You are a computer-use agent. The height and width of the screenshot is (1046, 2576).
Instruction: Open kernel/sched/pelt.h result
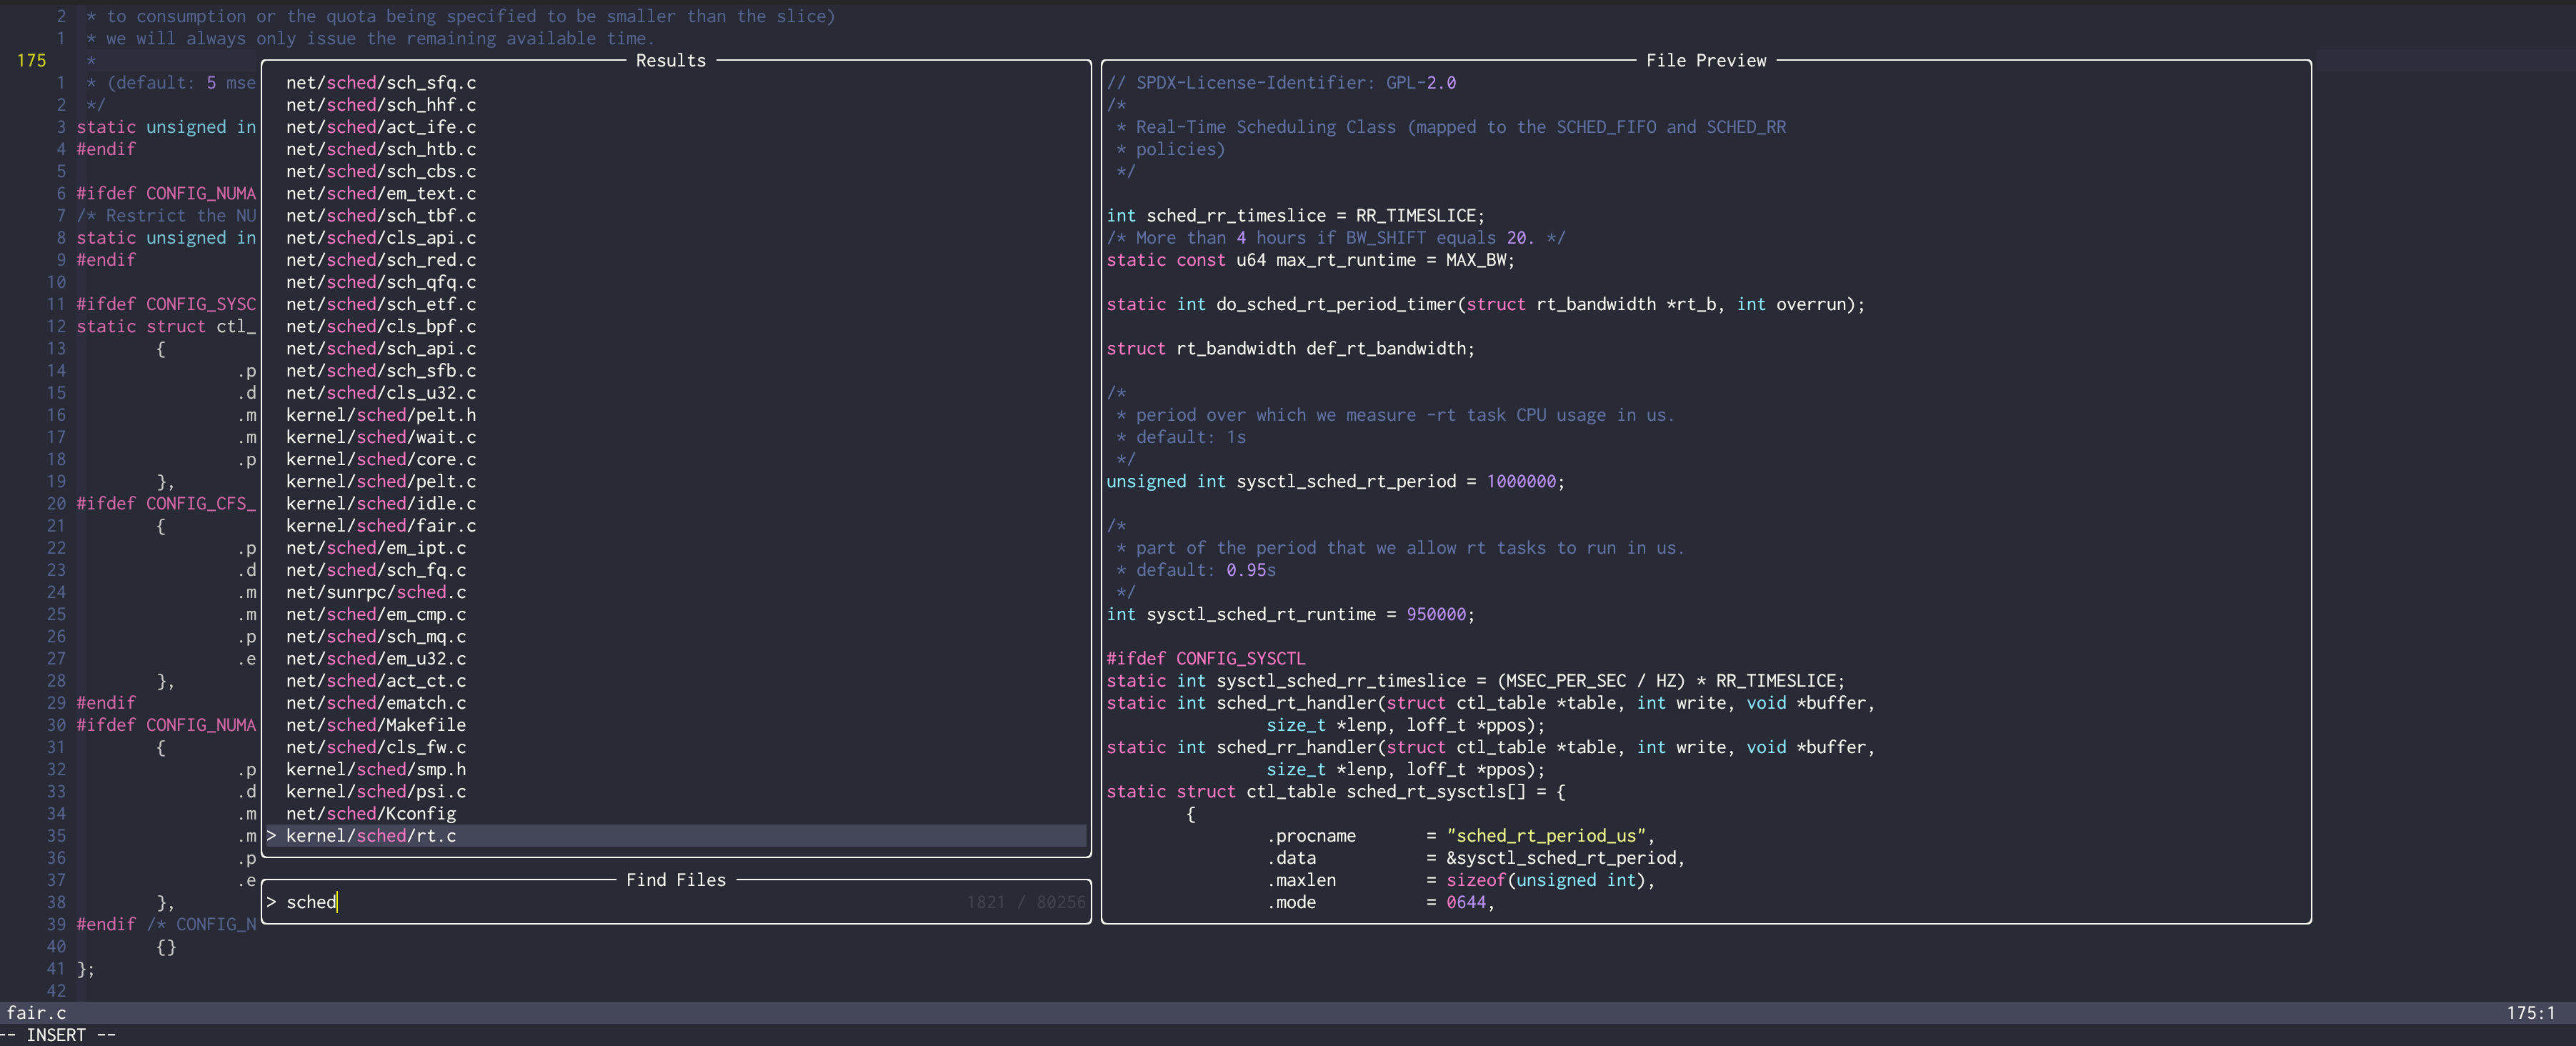pos(380,415)
